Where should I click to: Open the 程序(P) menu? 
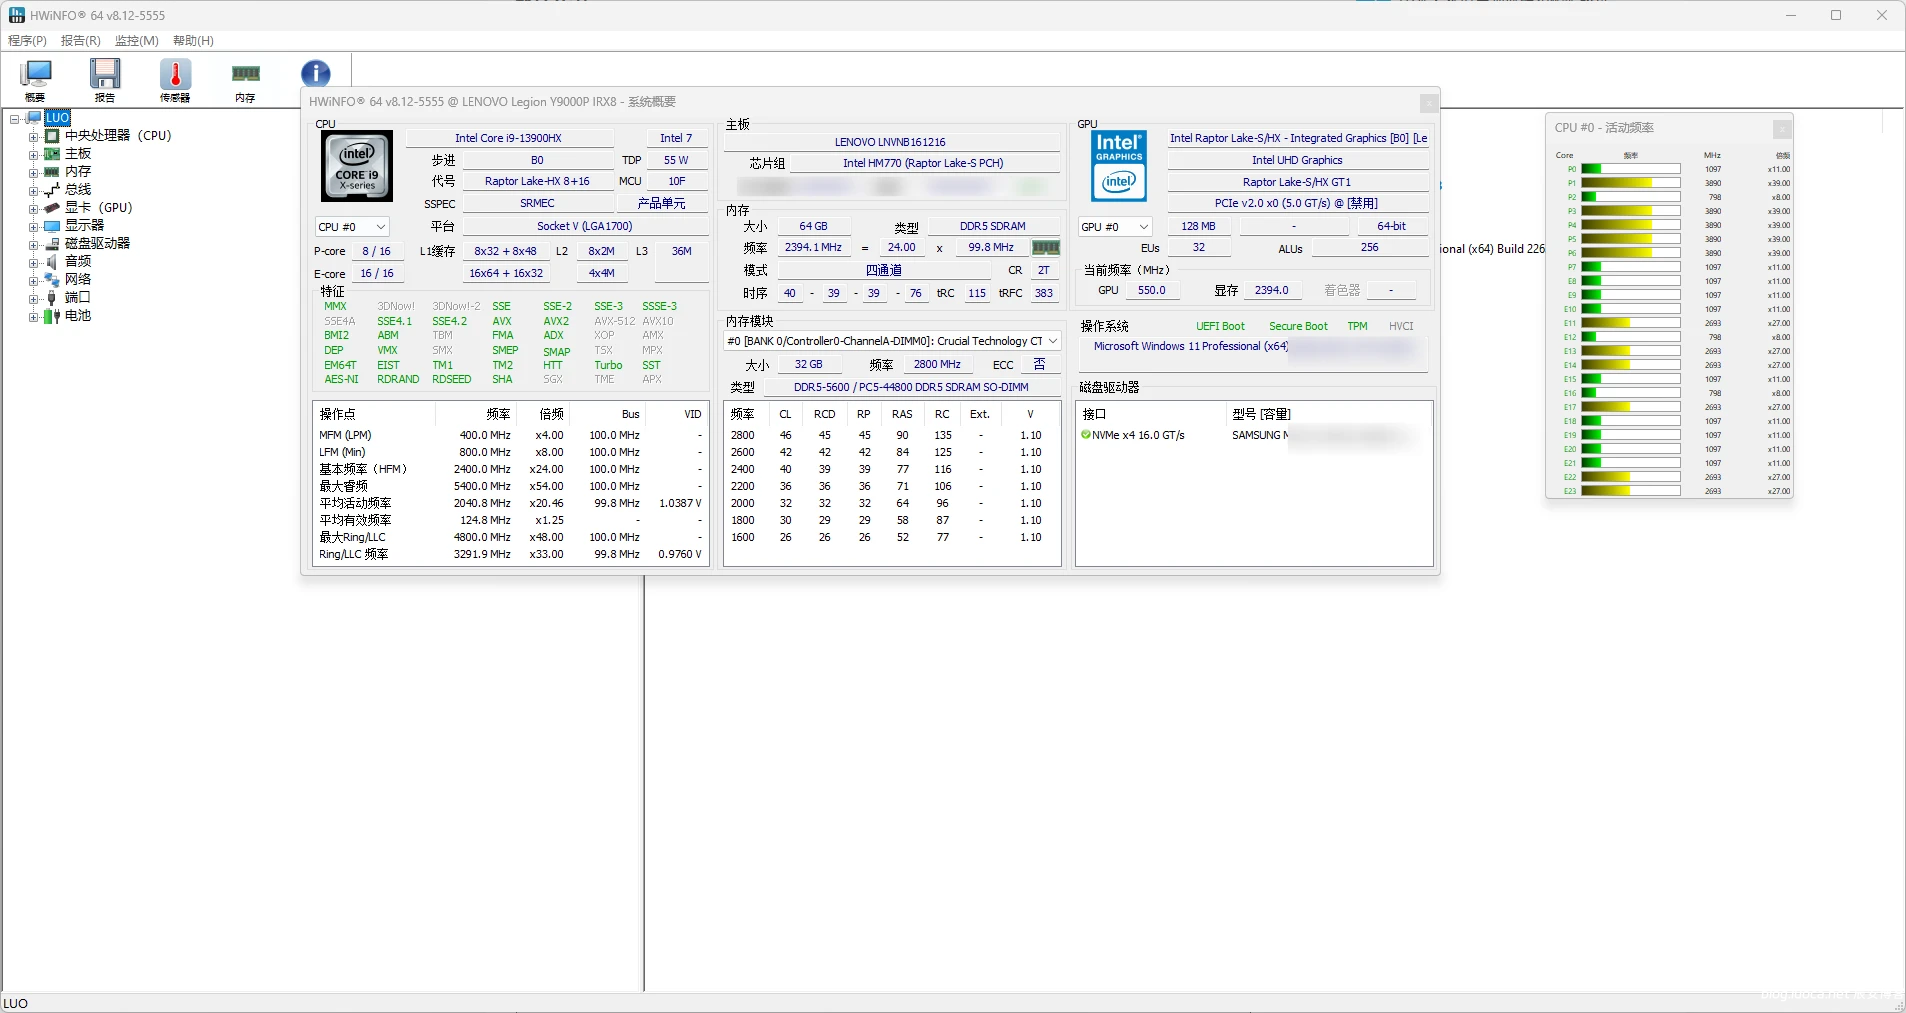coord(27,41)
